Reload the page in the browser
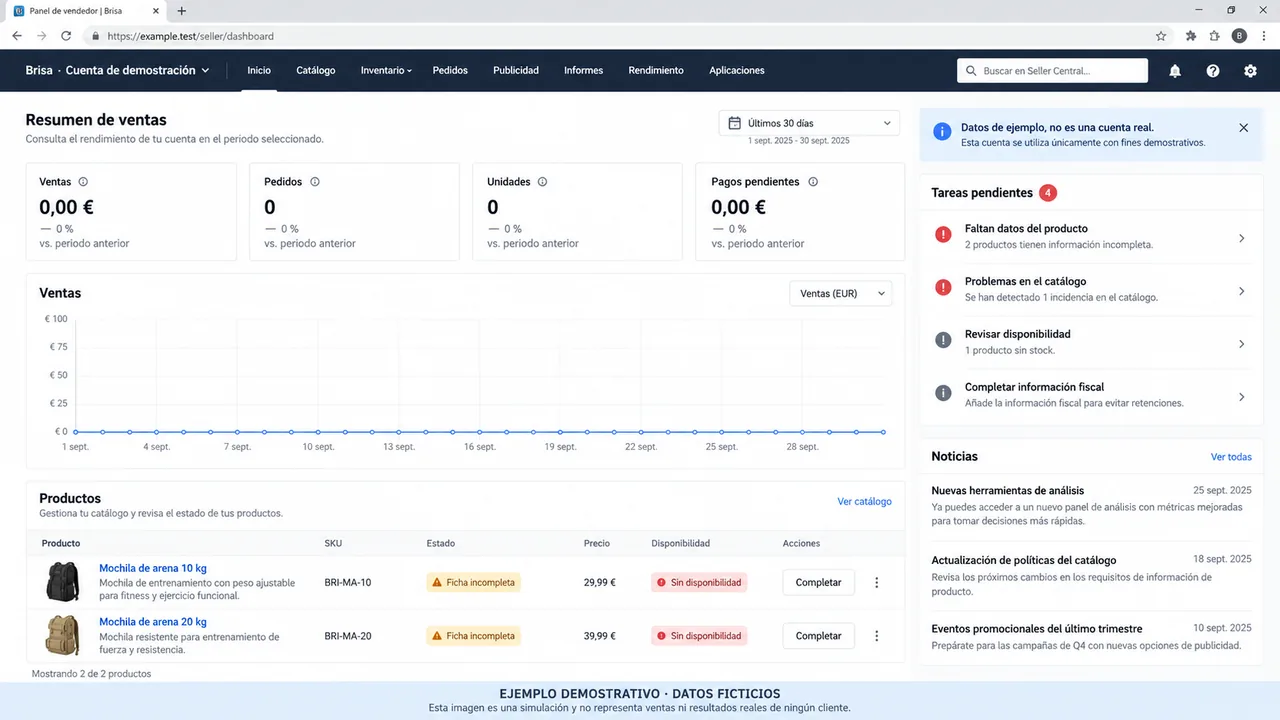The width and height of the screenshot is (1280, 720). [x=66, y=36]
